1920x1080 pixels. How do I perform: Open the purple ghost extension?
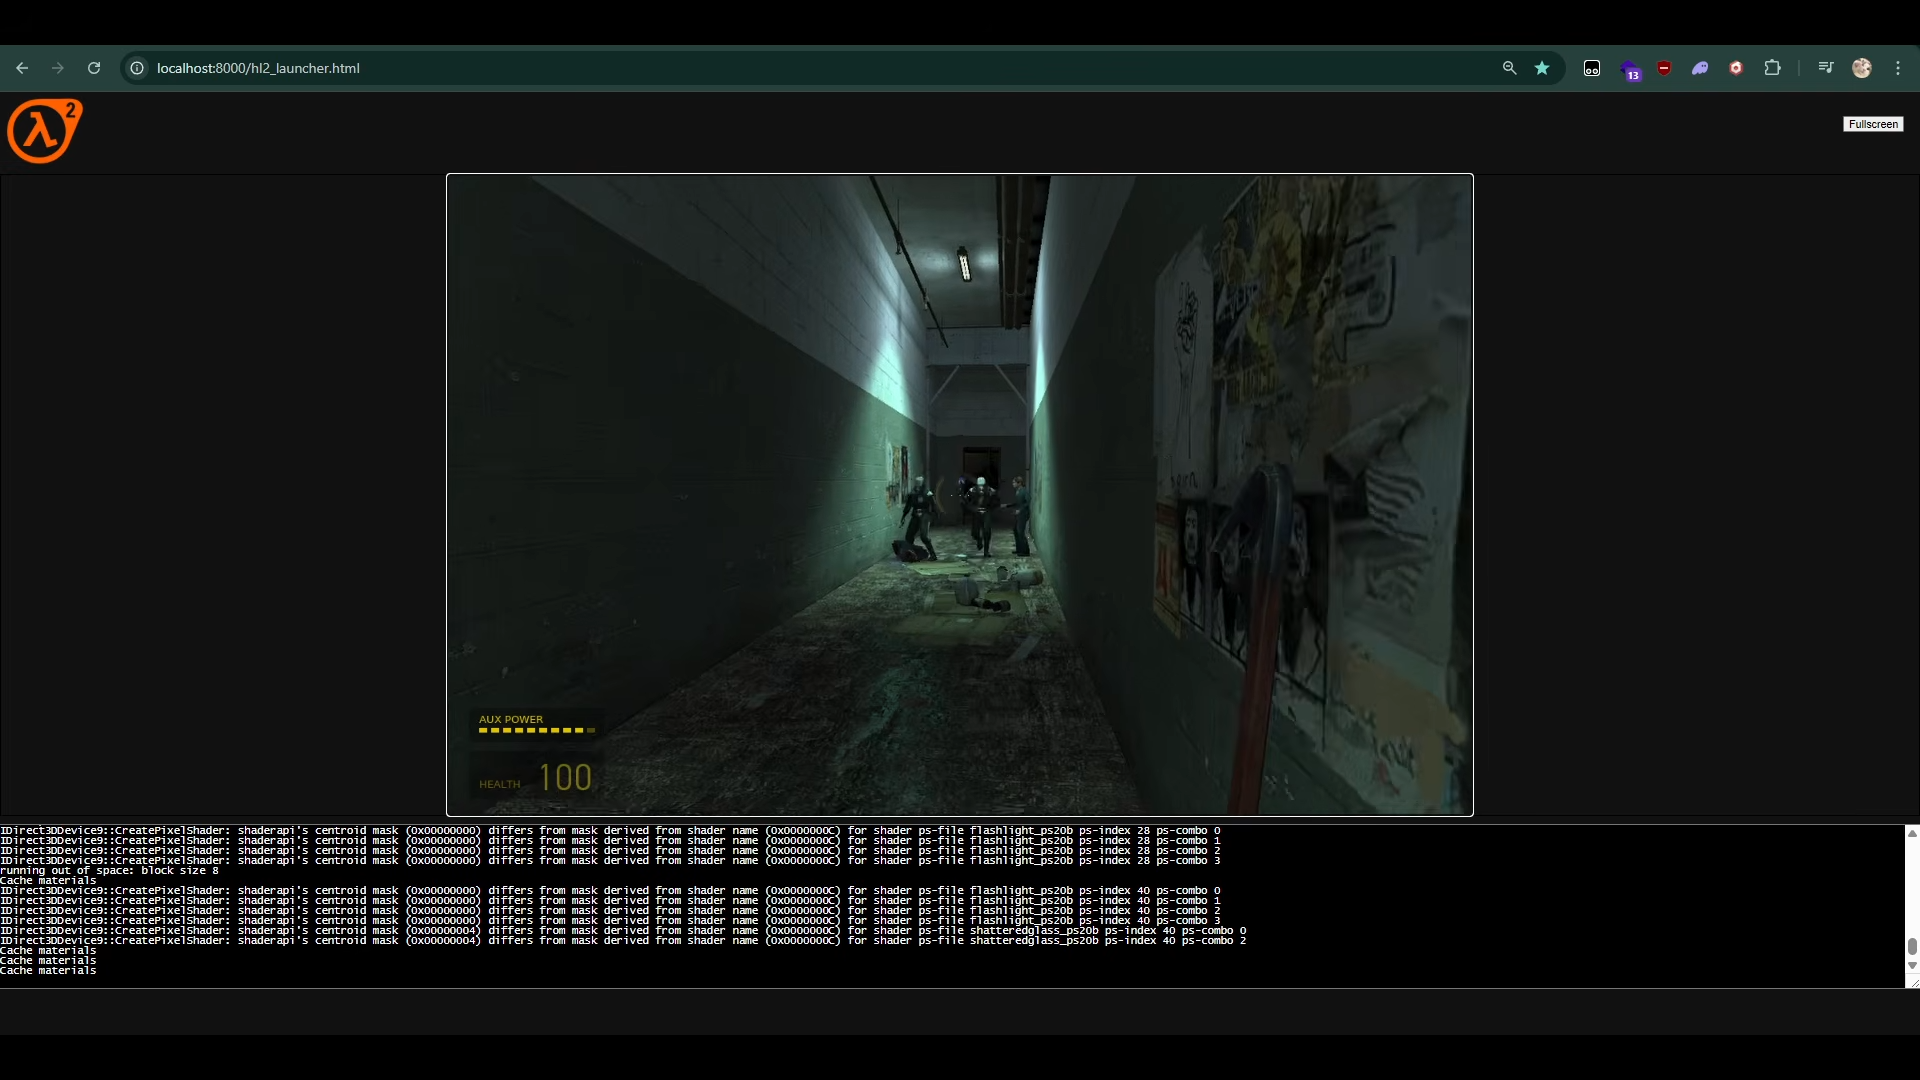(1700, 68)
